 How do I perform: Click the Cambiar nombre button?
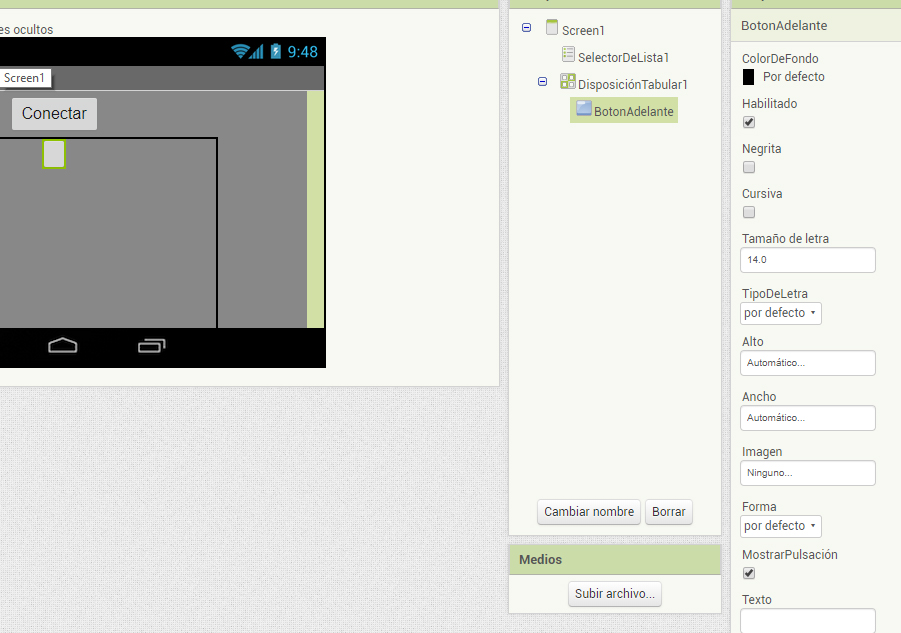coord(588,512)
